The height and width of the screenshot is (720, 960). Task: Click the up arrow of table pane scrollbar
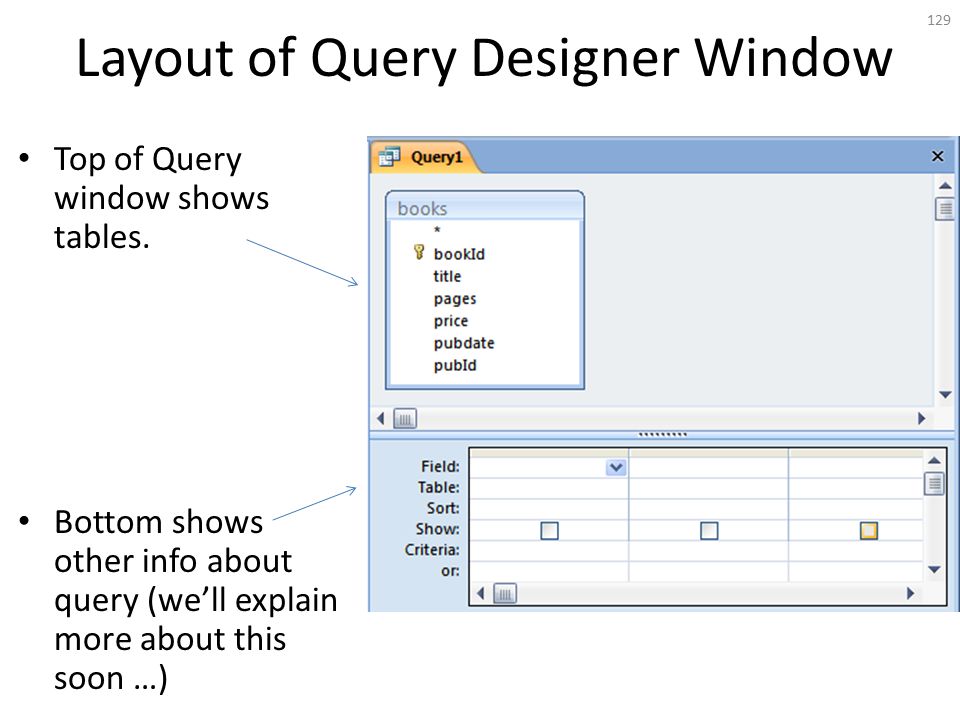pos(945,186)
